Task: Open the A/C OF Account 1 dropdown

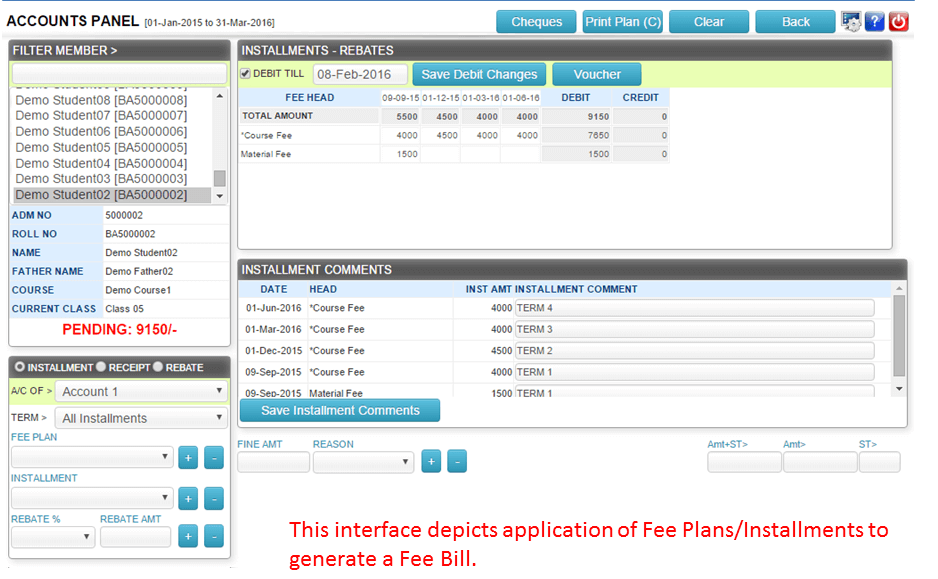Action: [x=140, y=390]
